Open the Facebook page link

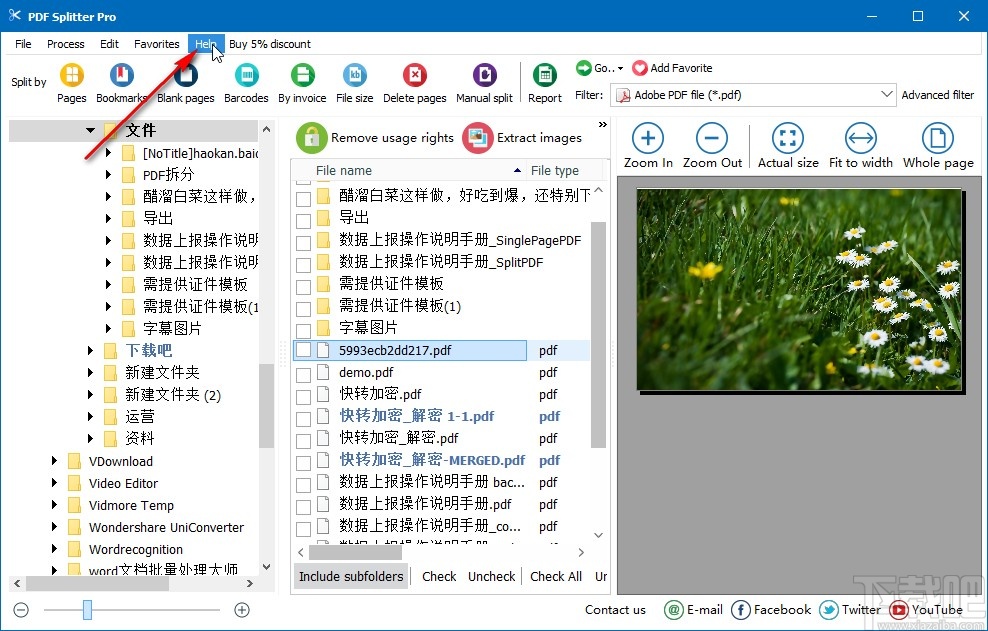[x=771, y=610]
